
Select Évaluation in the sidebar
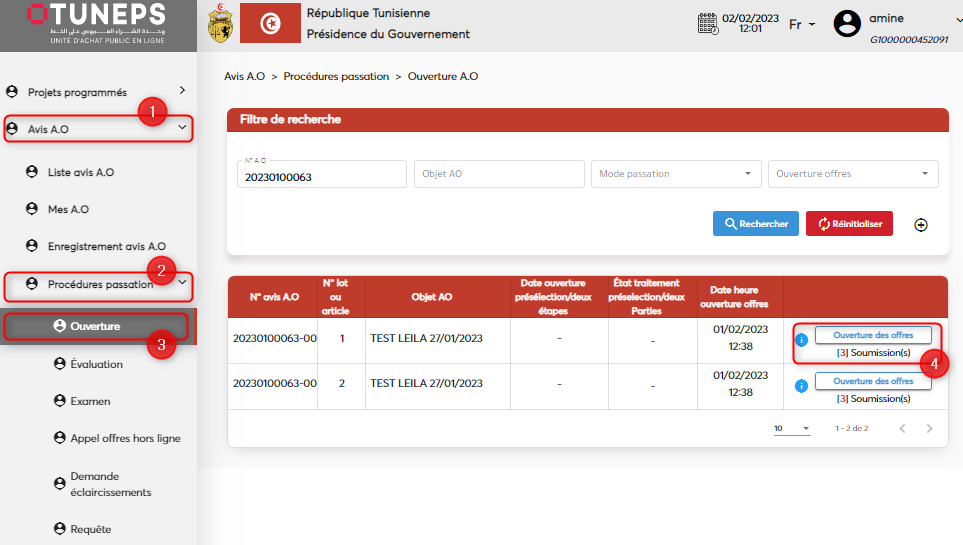[96, 364]
